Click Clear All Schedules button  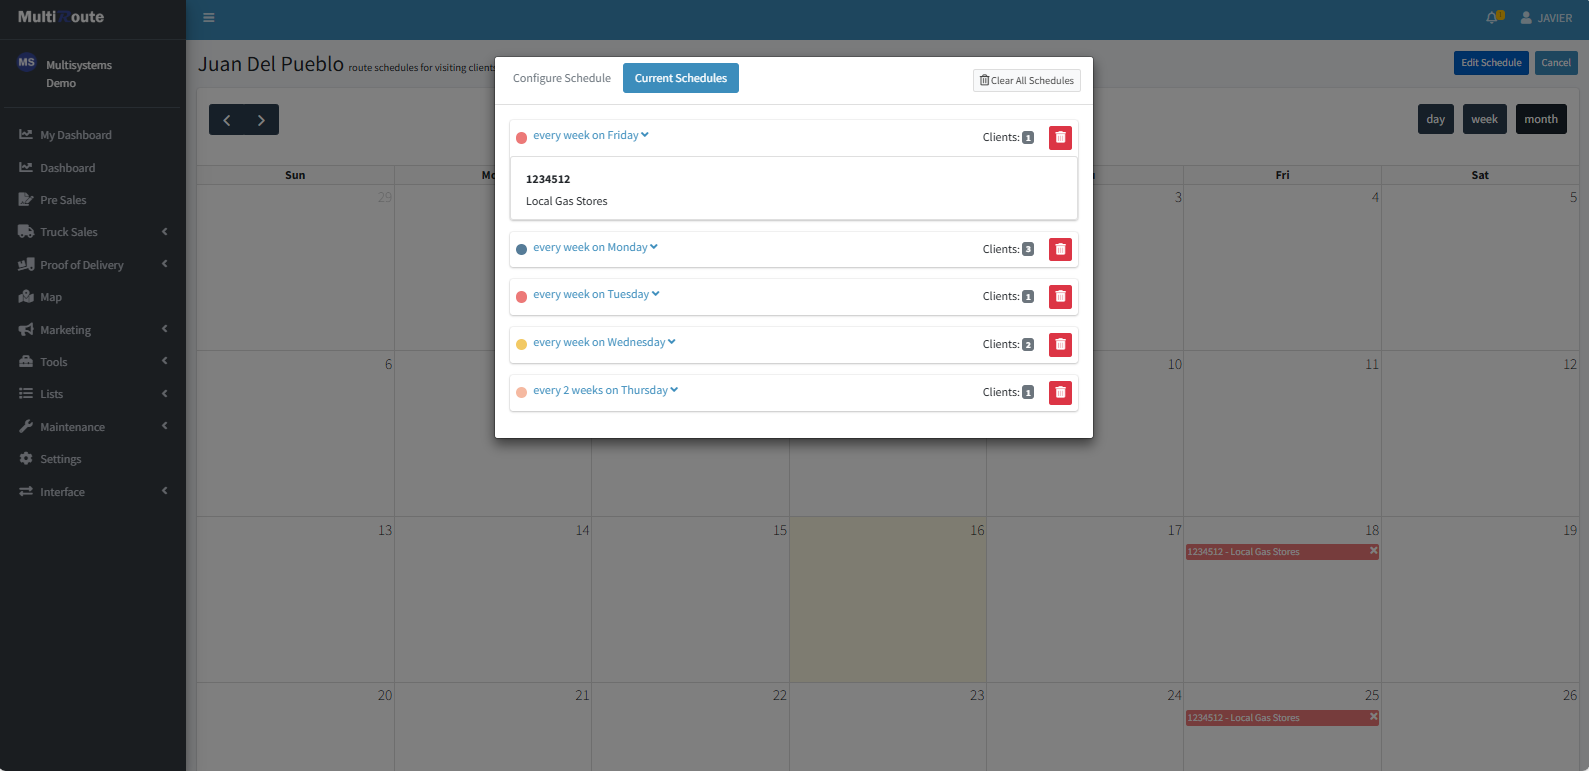click(1026, 81)
